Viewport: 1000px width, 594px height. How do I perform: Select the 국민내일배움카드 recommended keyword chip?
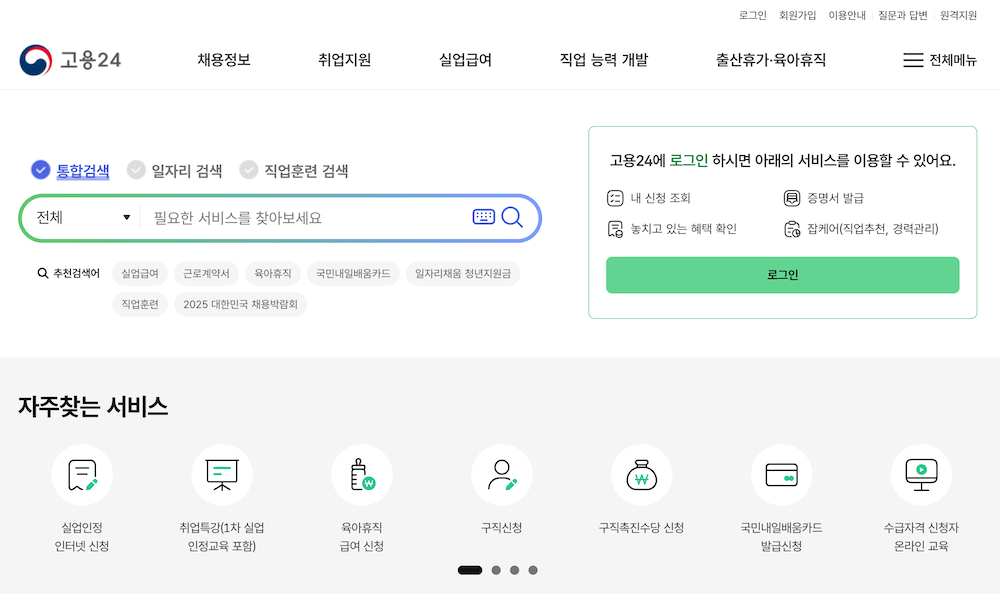[353, 274]
